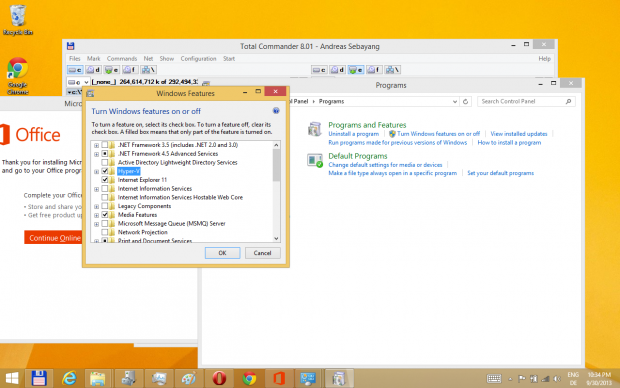Open right-panel network drive in Total Commander
This screenshot has height=388, width=620.
click(x=393, y=70)
